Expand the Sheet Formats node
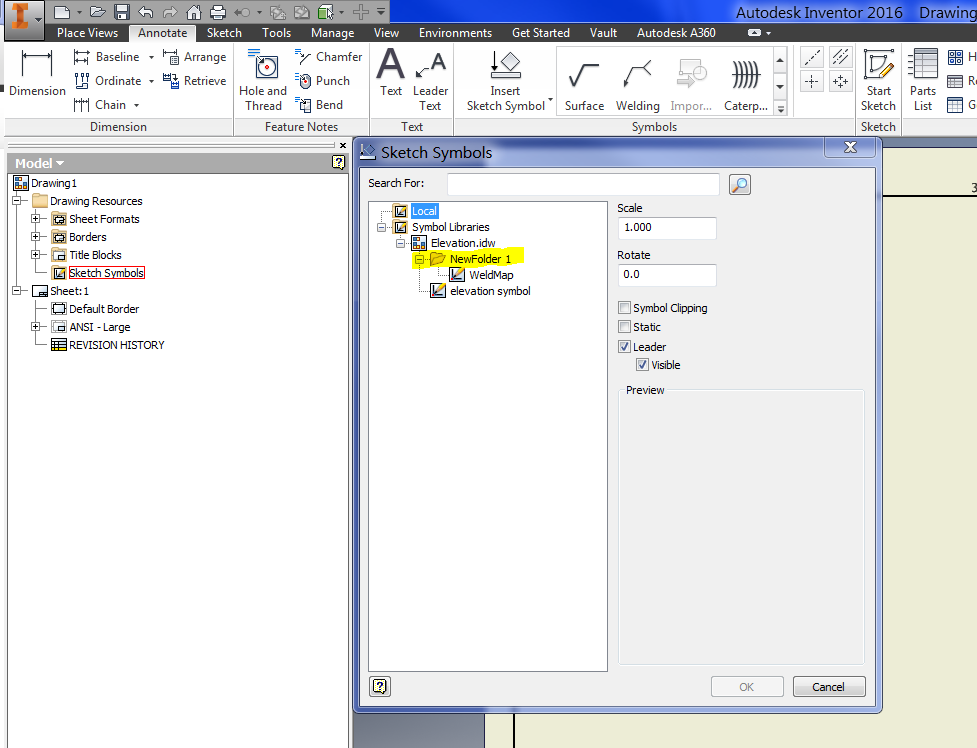Viewport: 977px width, 748px height. 36,218
